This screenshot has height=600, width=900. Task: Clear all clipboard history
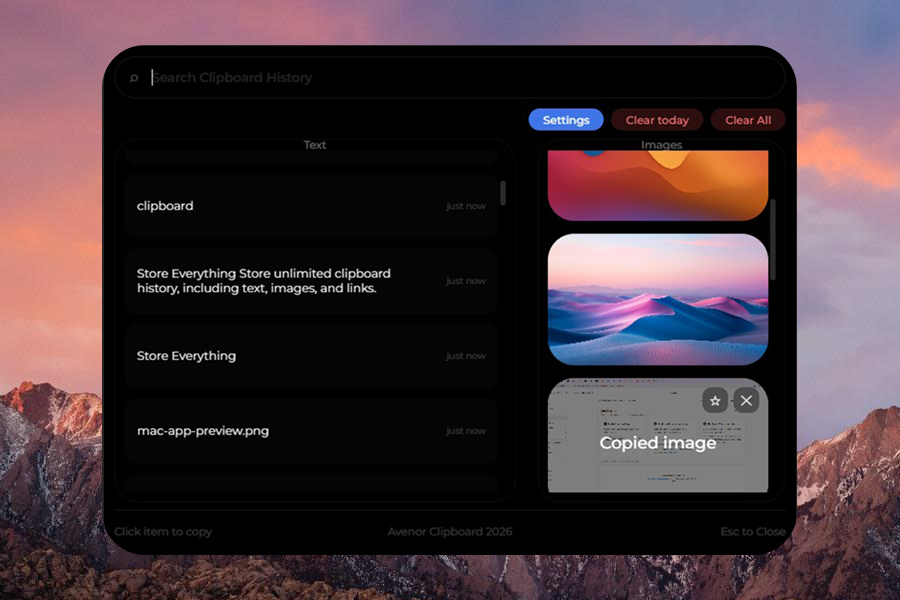(x=748, y=119)
